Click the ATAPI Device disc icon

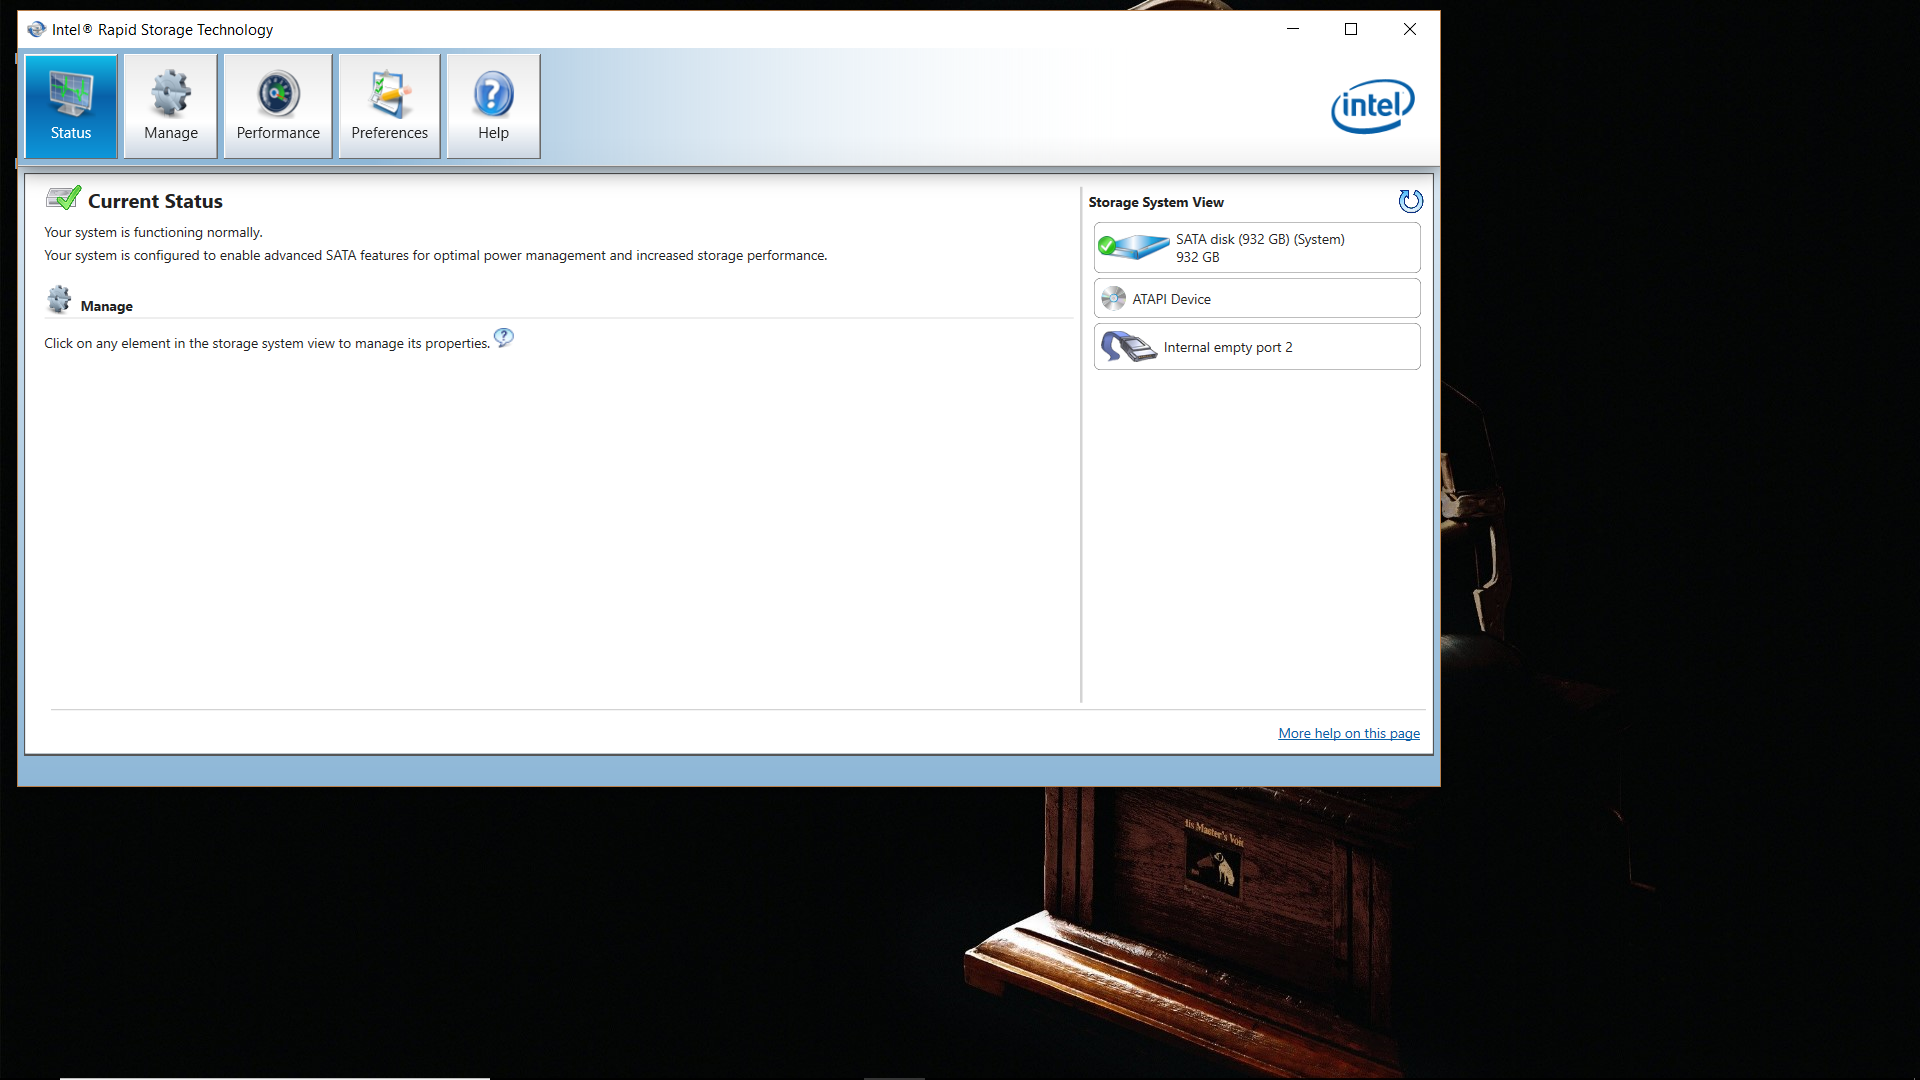(1113, 298)
